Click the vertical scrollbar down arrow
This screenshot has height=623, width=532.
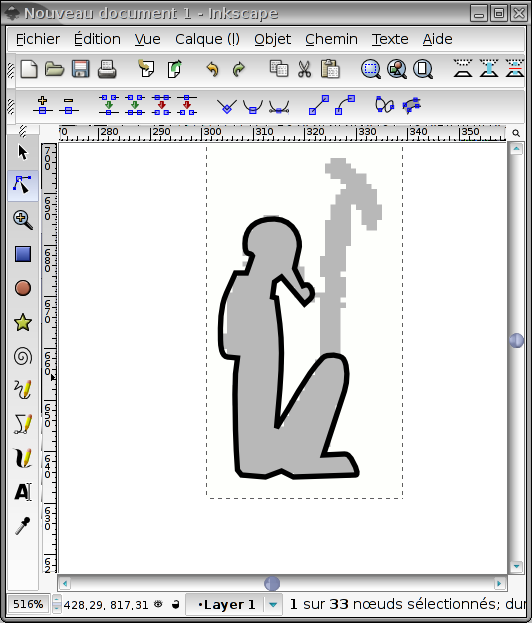pyautogui.click(x=516, y=566)
